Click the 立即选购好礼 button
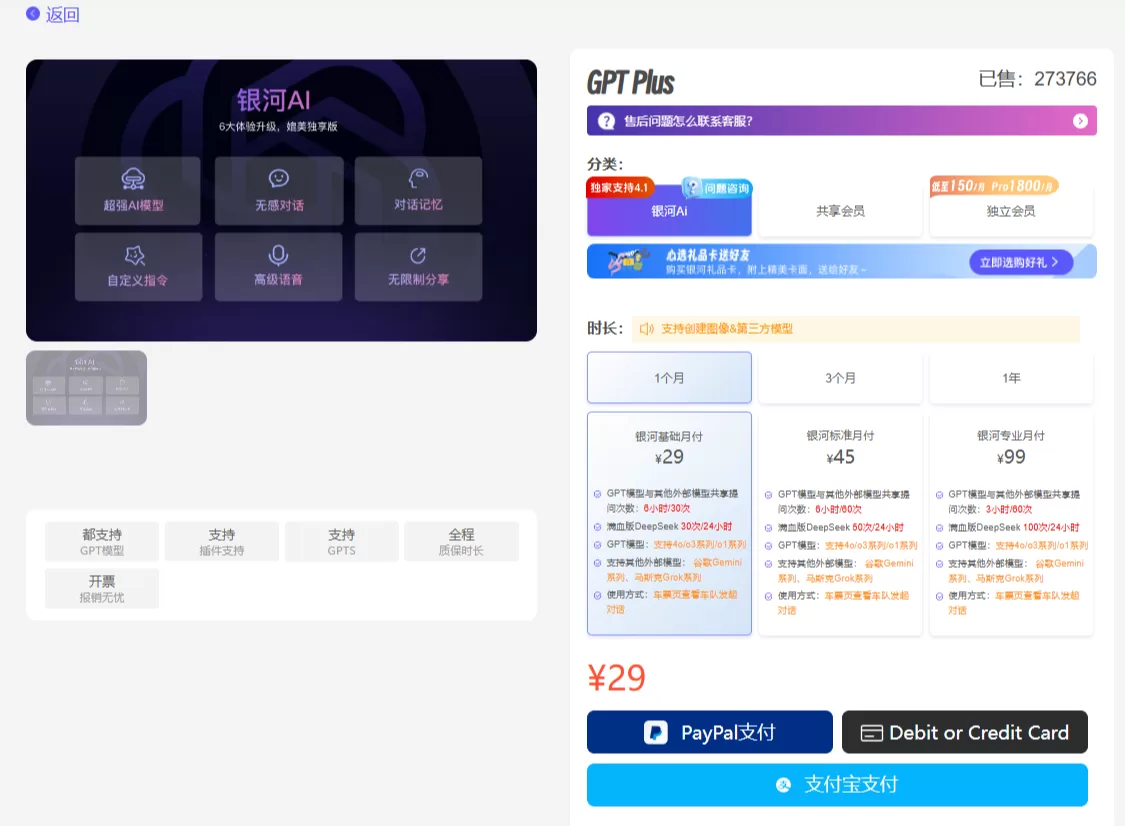This screenshot has width=1125, height=826. (1021, 263)
